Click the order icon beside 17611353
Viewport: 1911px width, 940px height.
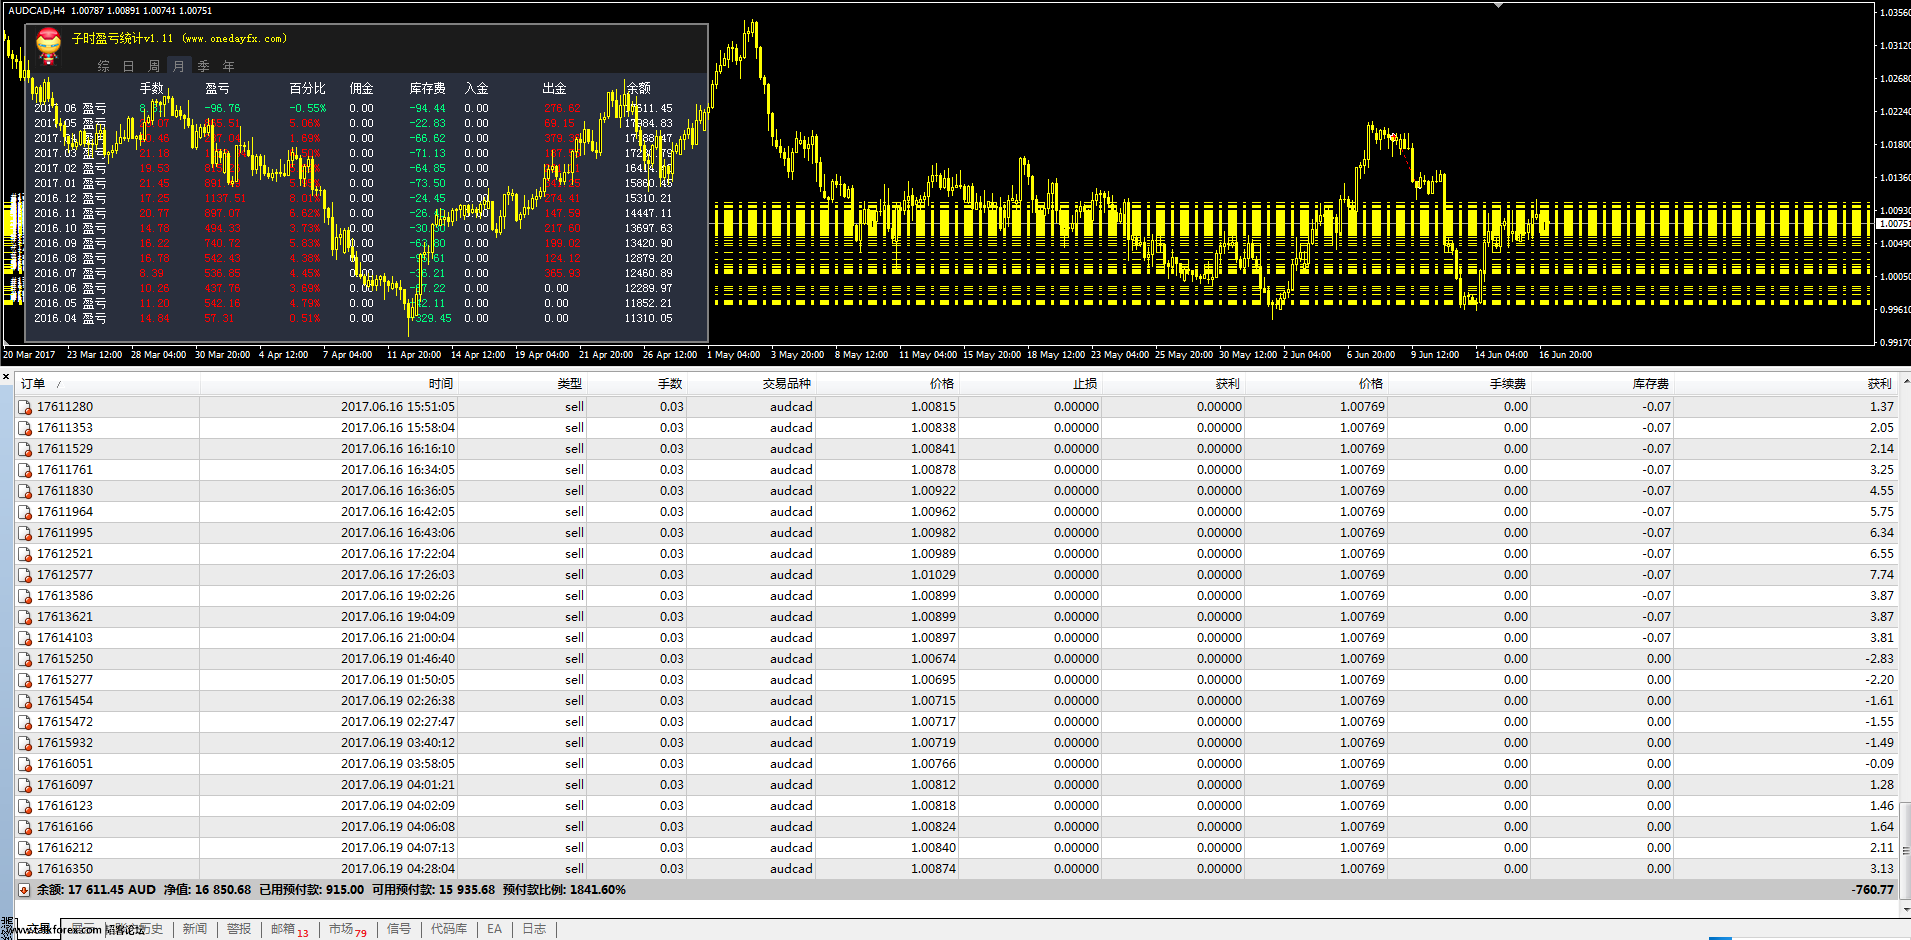[25, 428]
